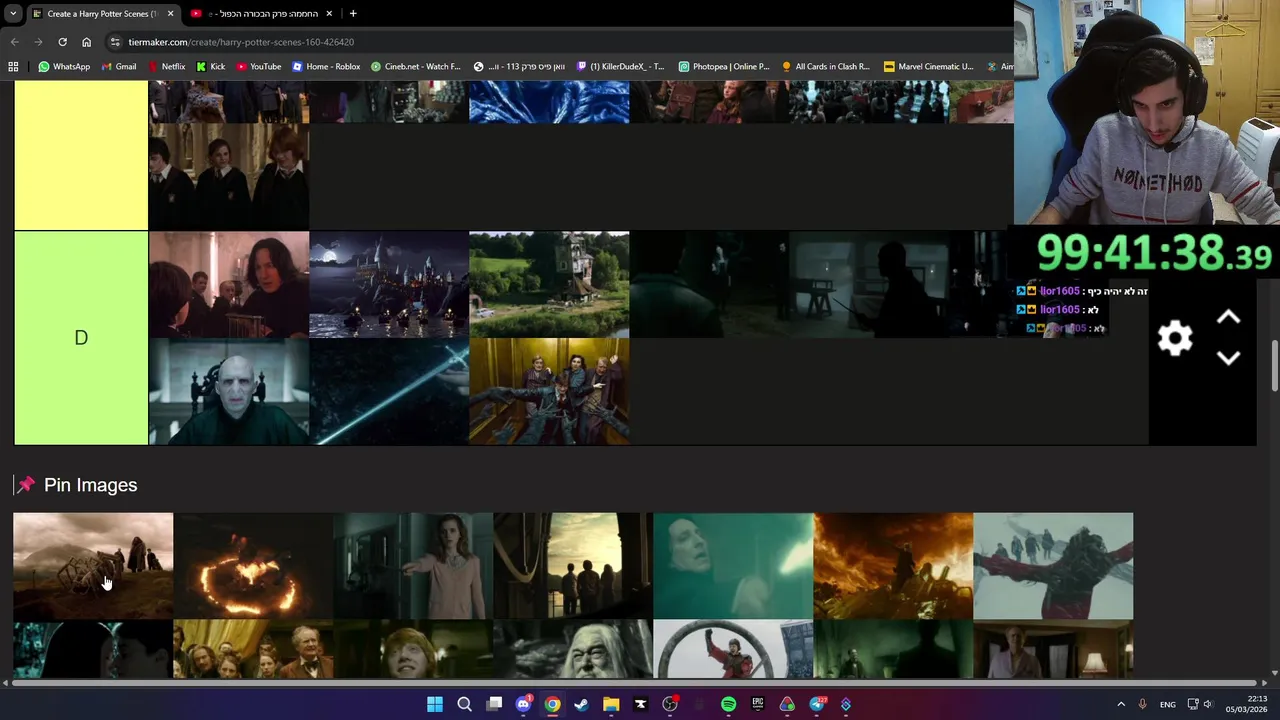1280x720 pixels.
Task: Select three students image in yellow tier
Action: pos(229,177)
